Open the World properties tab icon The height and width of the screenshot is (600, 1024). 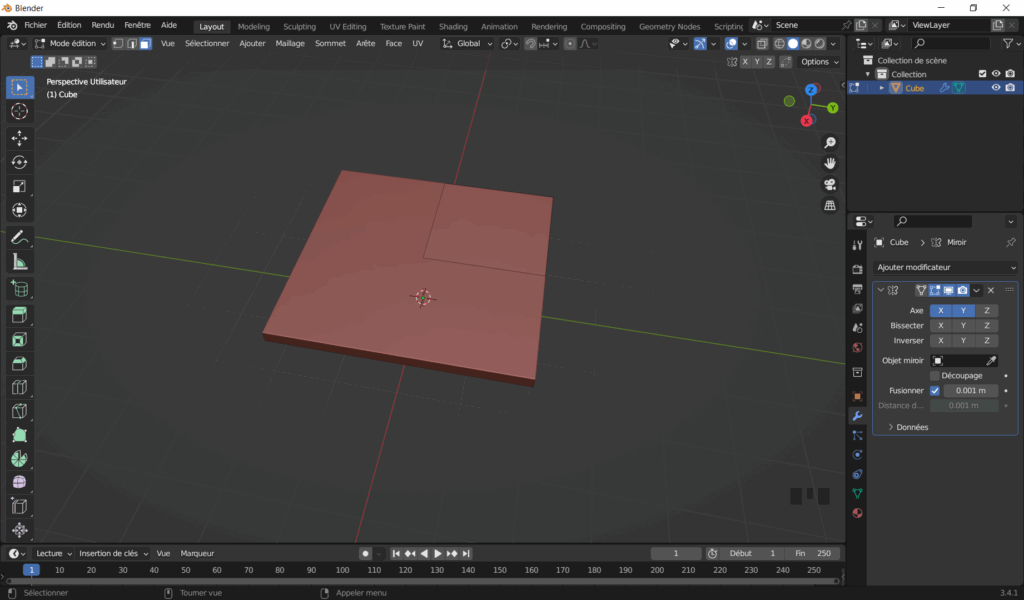(x=857, y=347)
